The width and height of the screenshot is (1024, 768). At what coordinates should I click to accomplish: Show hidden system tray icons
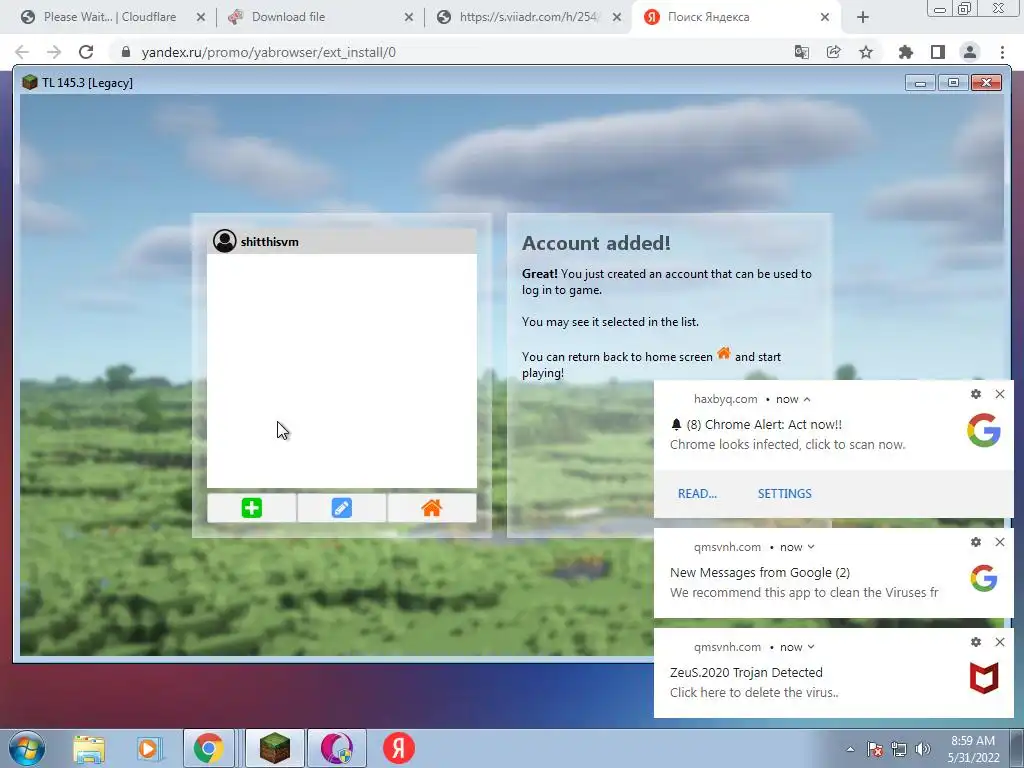click(850, 749)
